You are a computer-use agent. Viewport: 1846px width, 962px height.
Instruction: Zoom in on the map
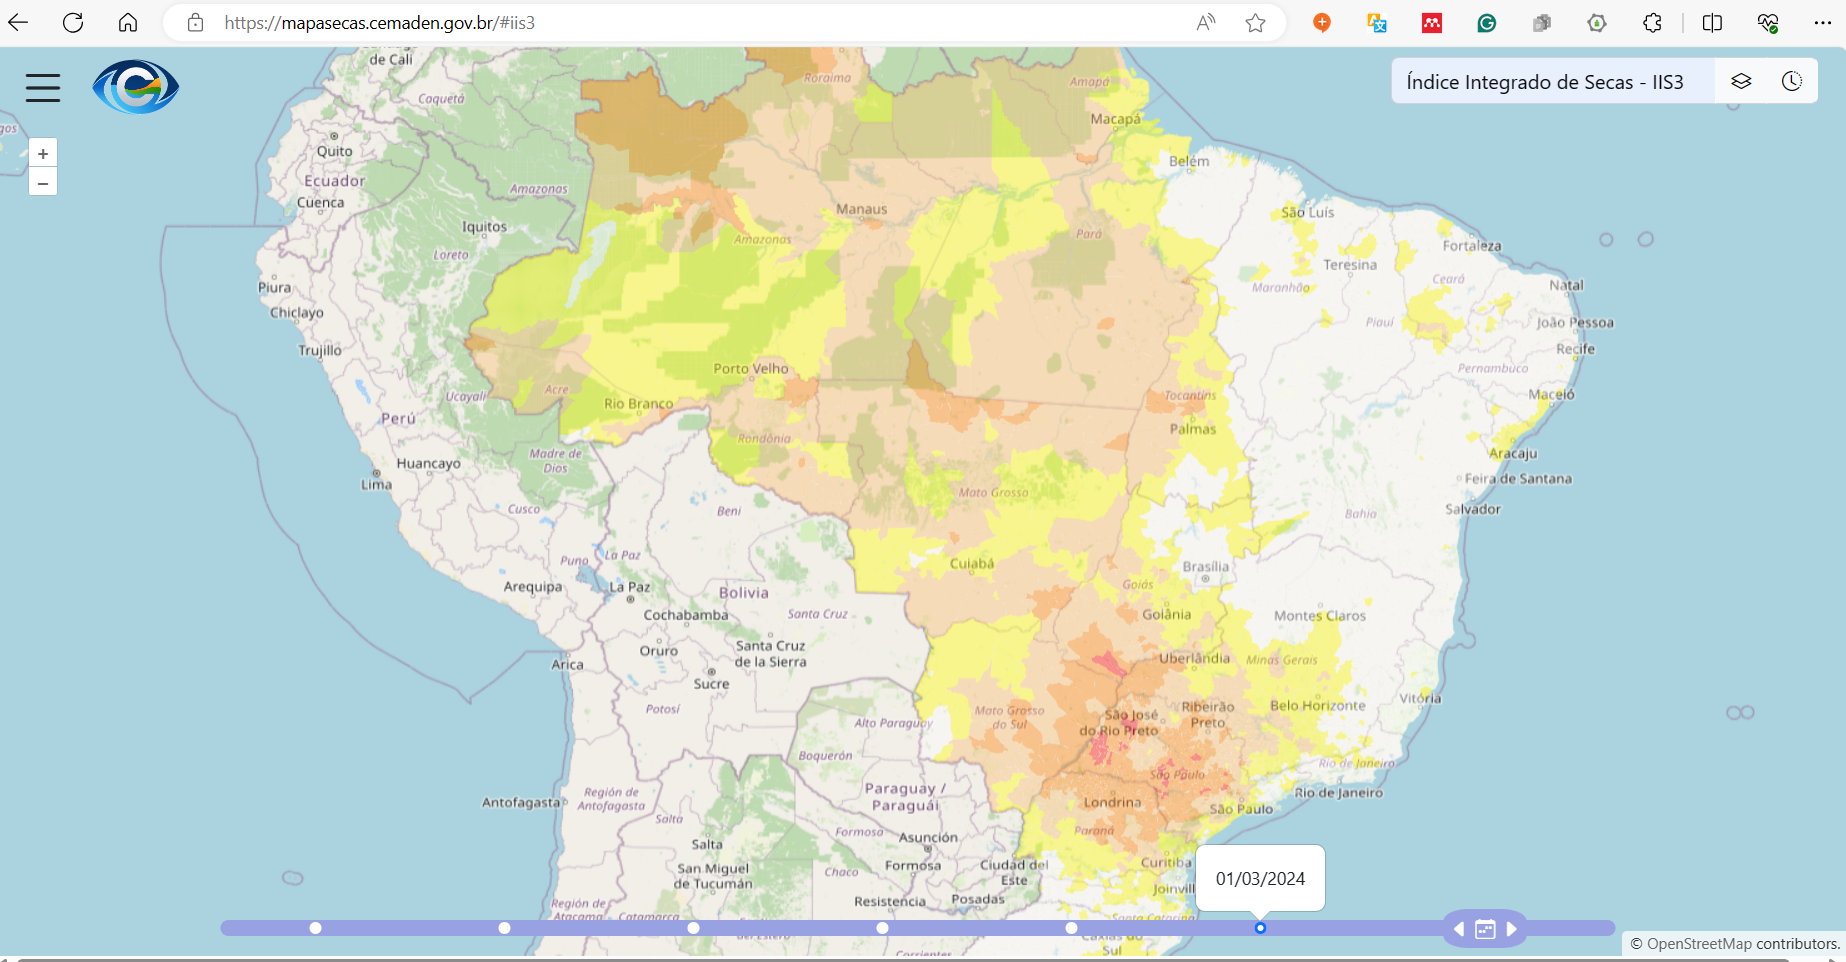[x=43, y=154]
